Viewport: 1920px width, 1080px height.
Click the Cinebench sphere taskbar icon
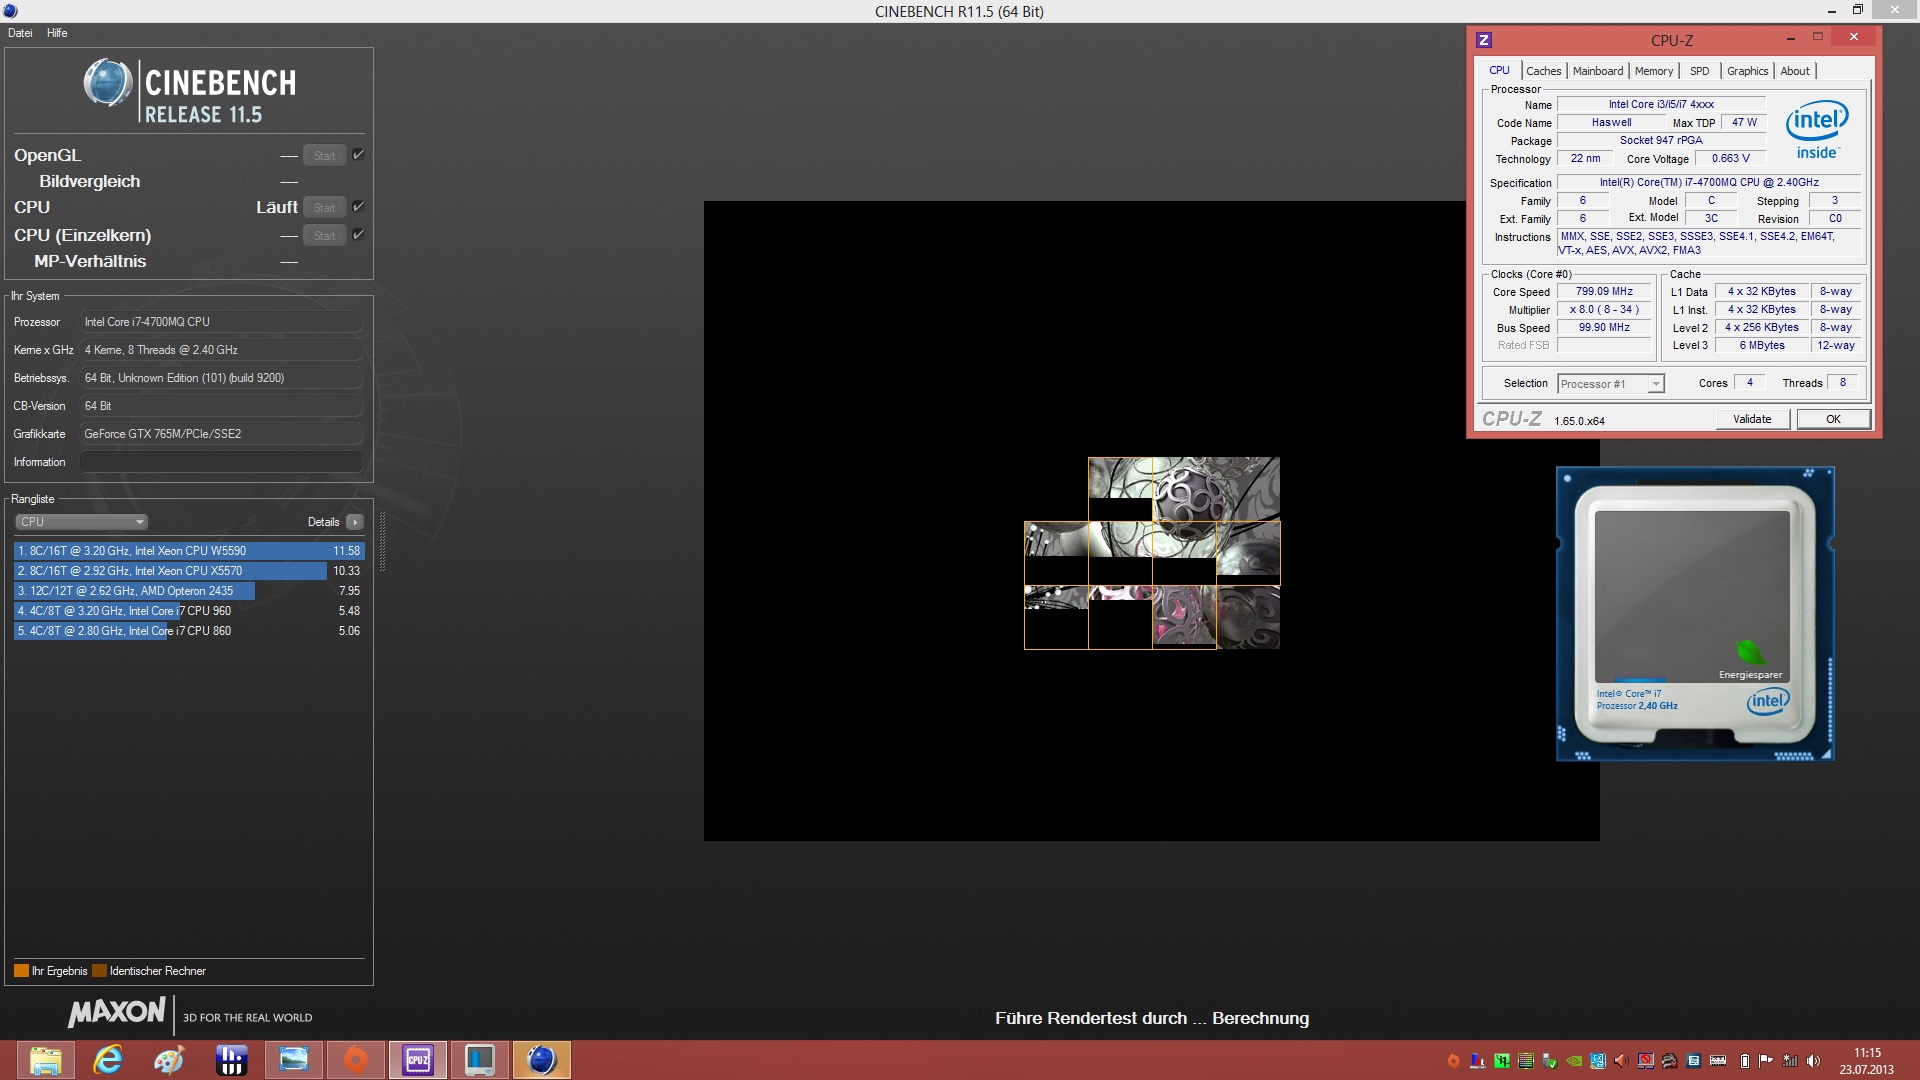coord(541,1060)
